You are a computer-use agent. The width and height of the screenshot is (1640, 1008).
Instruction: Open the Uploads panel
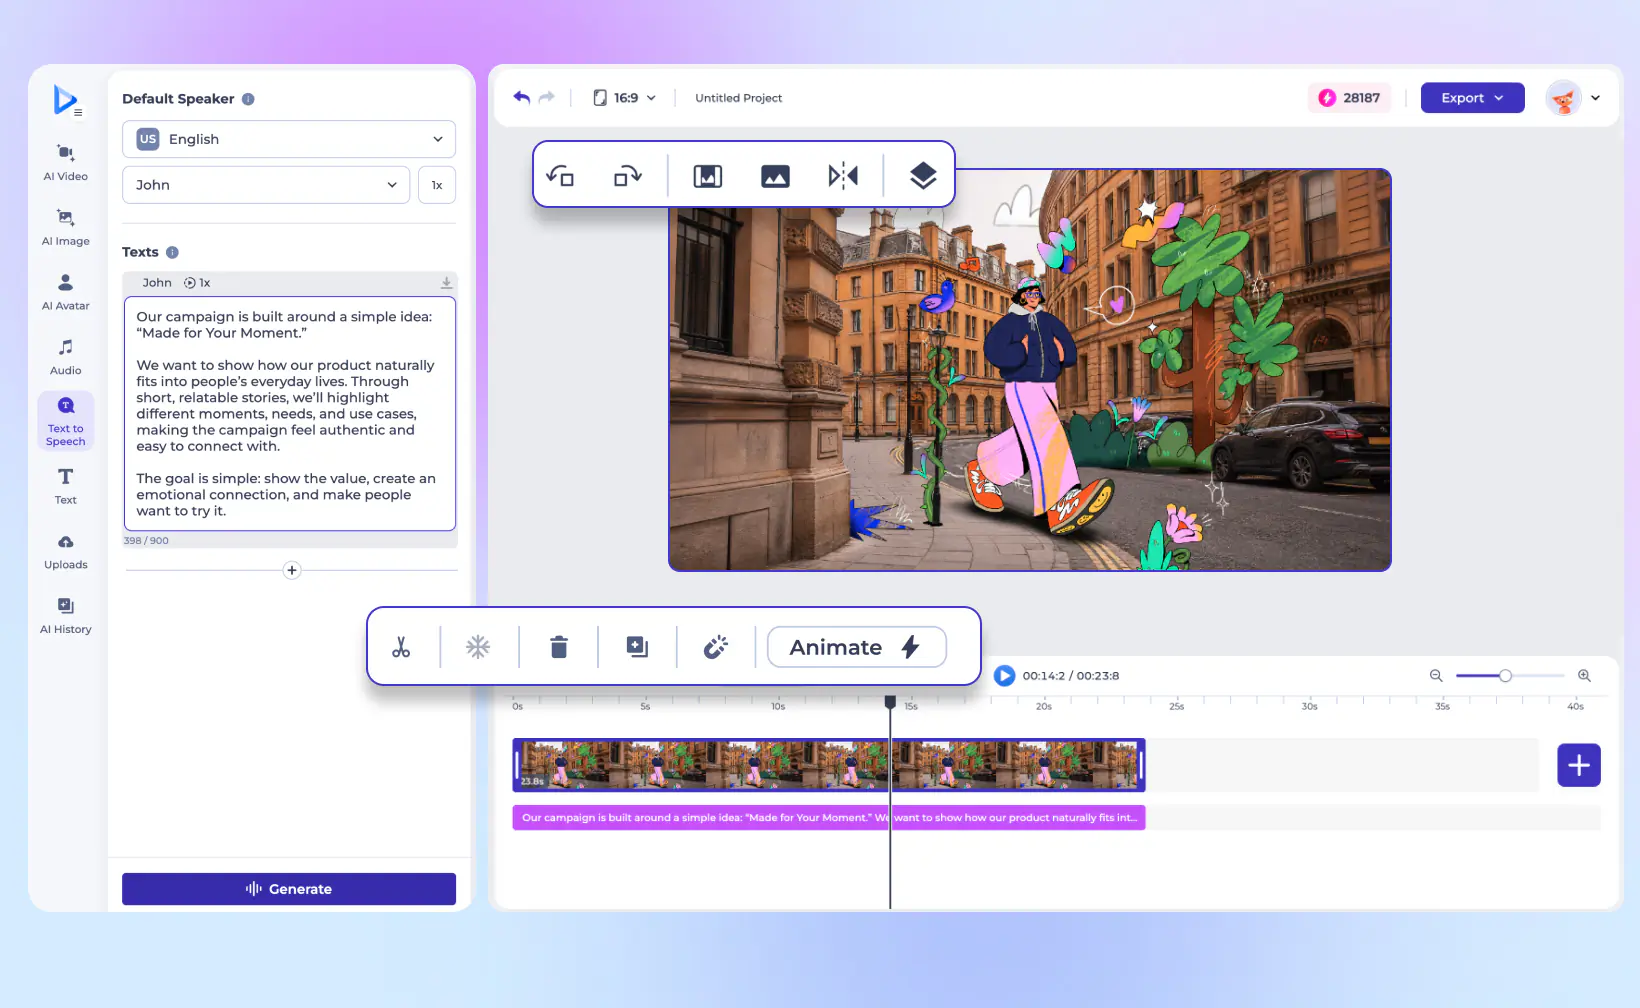66,551
